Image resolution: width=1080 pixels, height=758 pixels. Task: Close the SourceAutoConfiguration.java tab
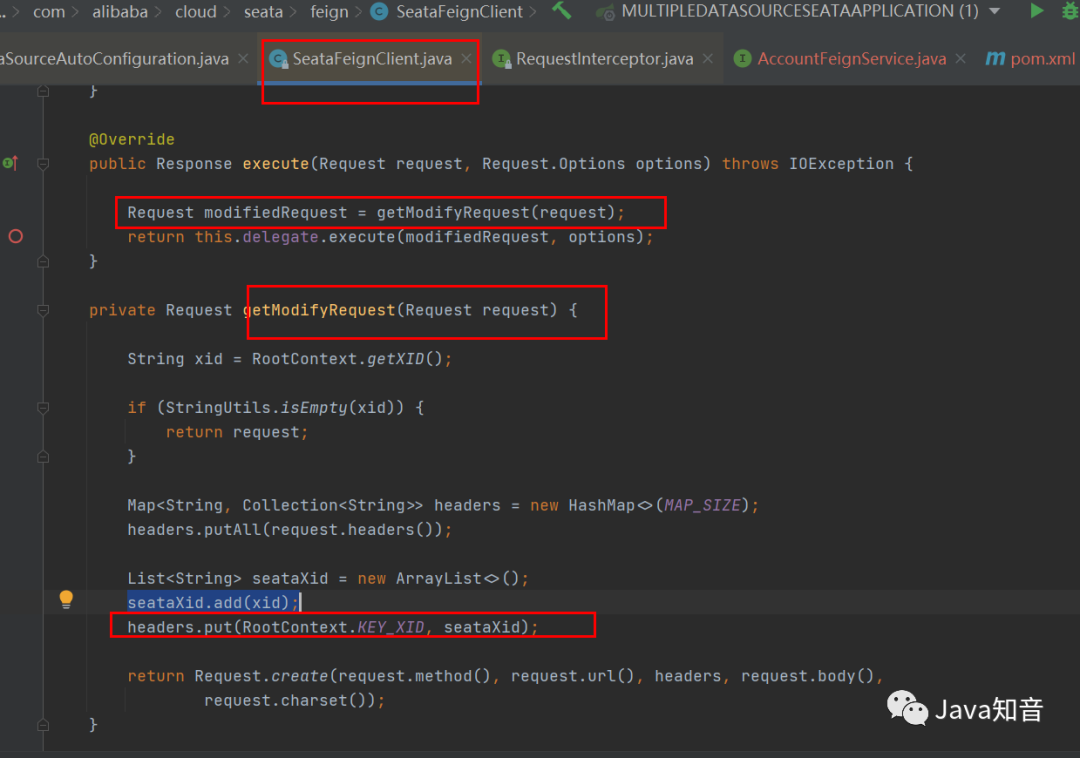[x=243, y=59]
